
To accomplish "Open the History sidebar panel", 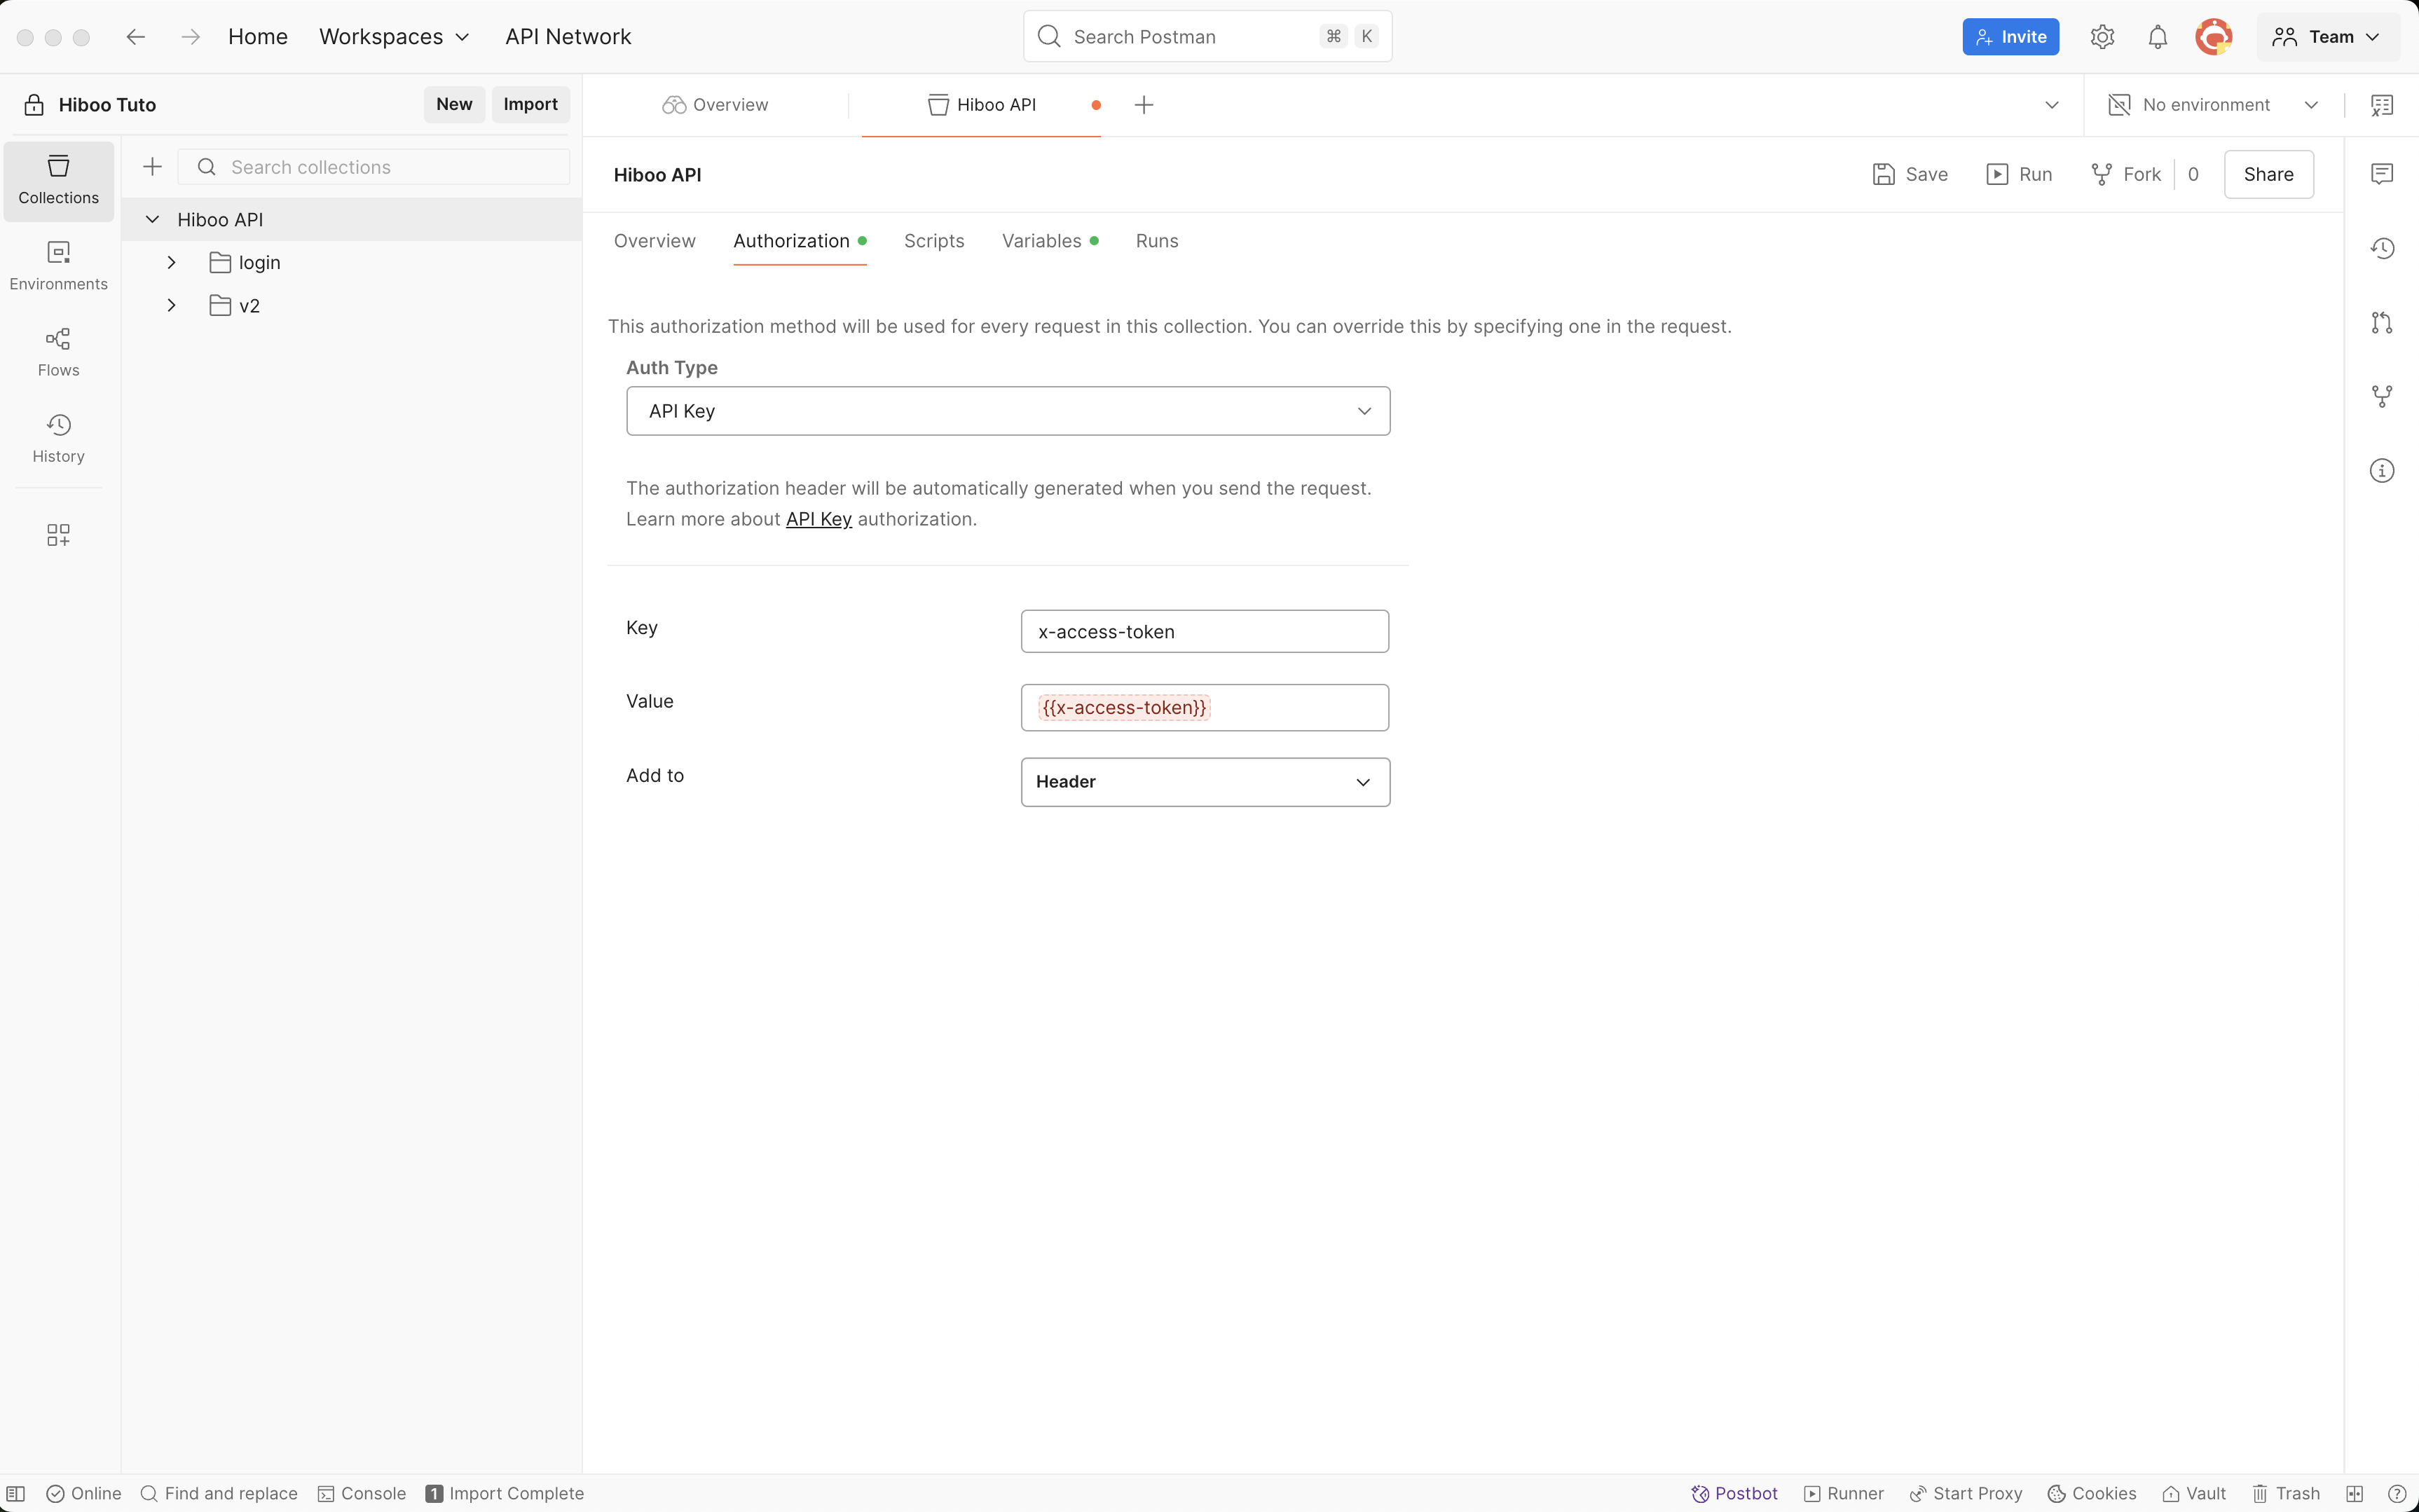I will [58, 438].
